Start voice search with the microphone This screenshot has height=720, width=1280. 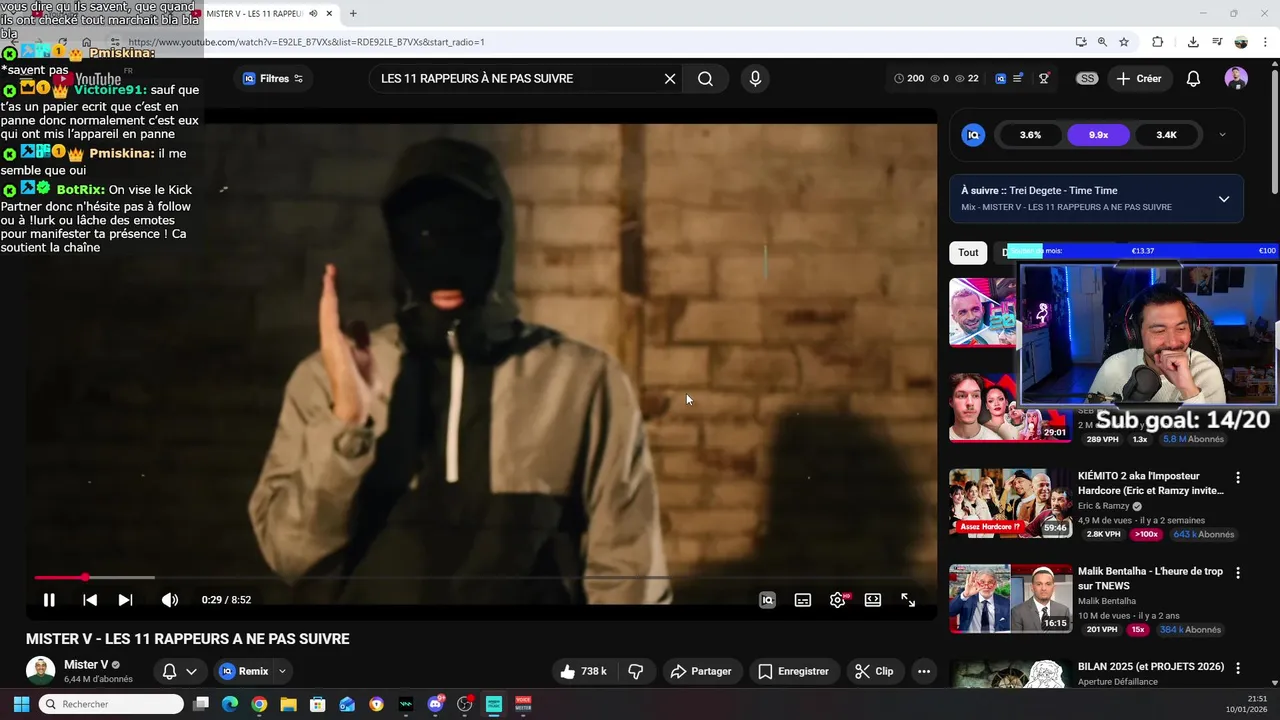755,79
